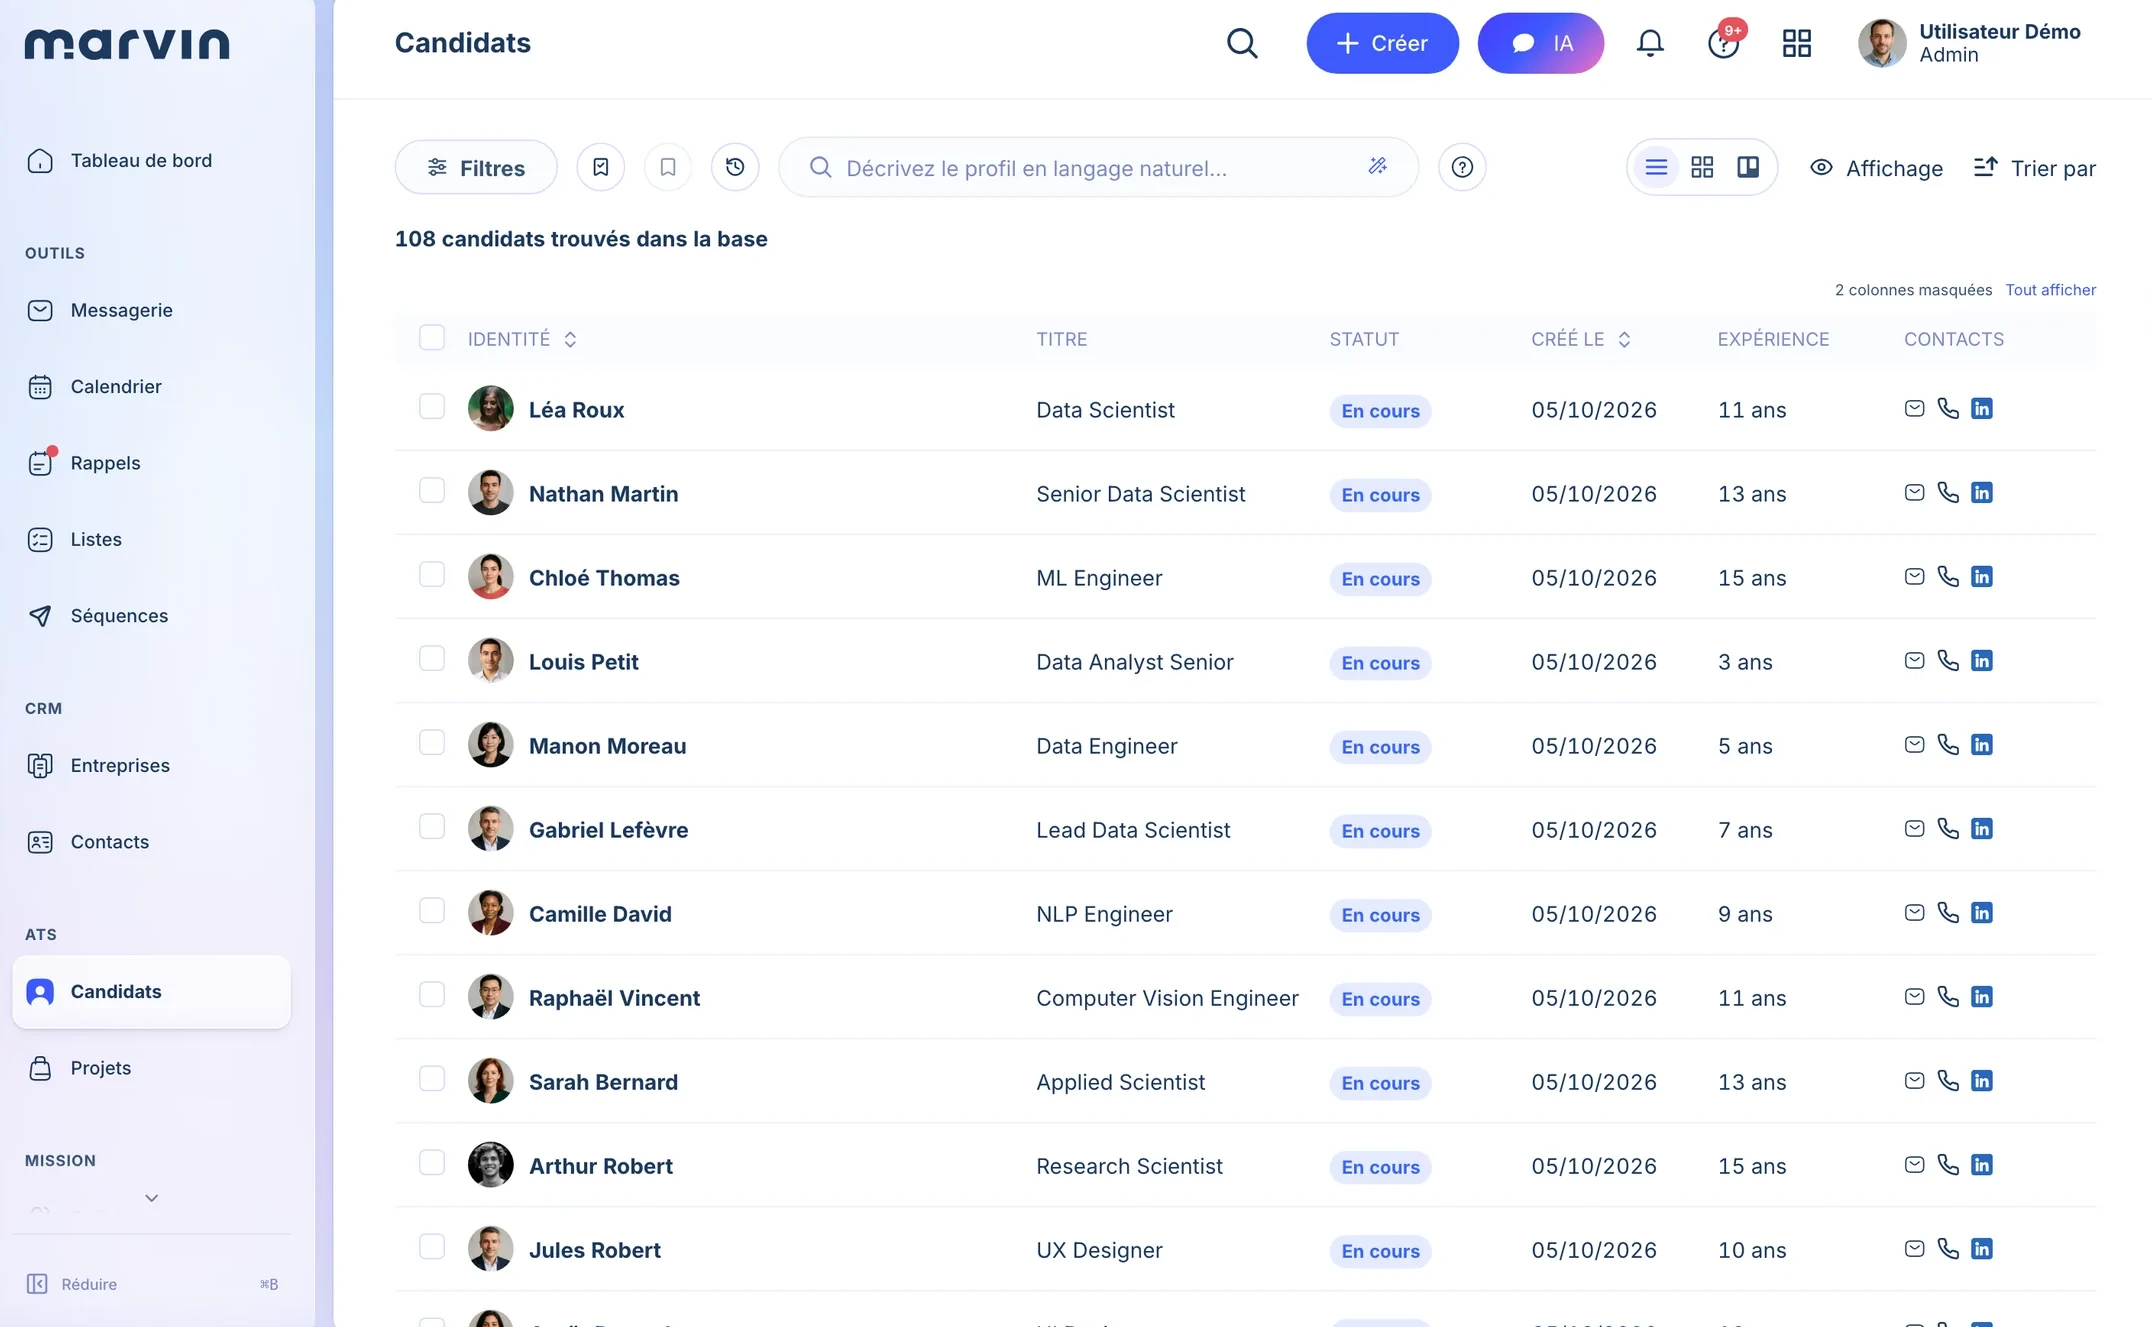Switch to grid card view layout
The image size is (2152, 1327).
tap(1702, 167)
